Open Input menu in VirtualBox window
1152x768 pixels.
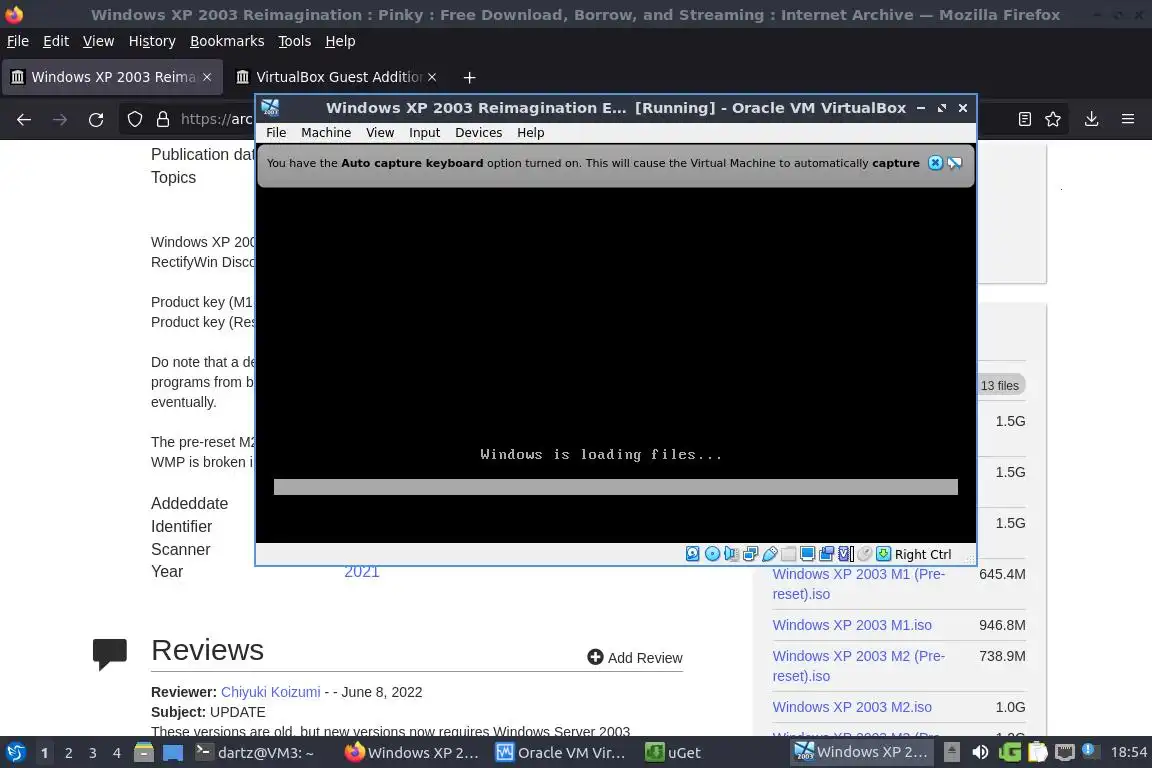(x=425, y=132)
